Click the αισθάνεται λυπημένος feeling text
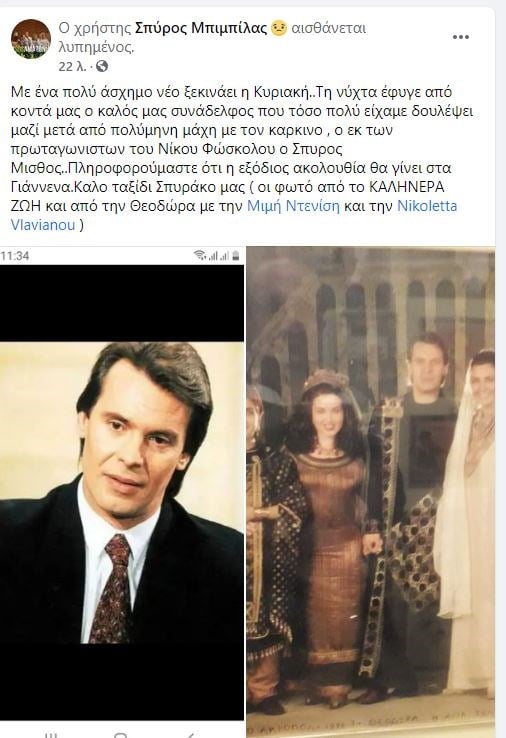Viewport: 506px width, 738px height. 212,38
